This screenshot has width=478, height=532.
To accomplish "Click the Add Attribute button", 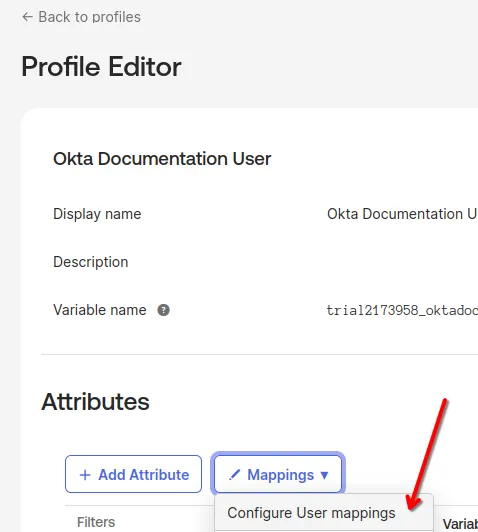I will coord(134,474).
